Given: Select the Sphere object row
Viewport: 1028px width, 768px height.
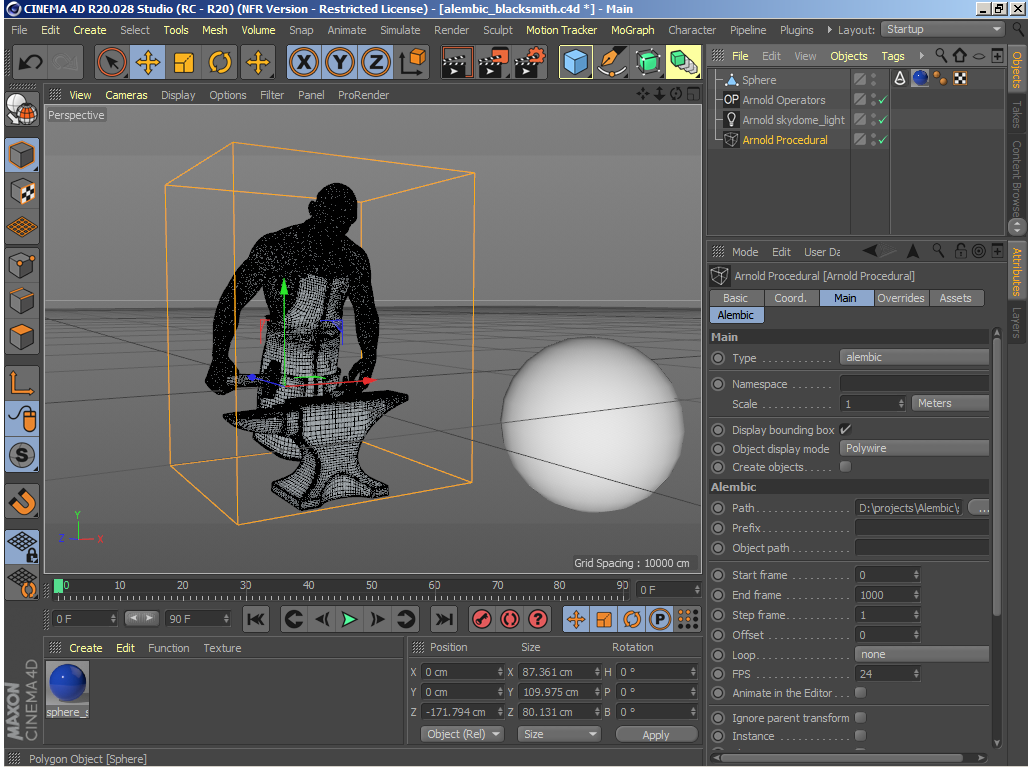Looking at the screenshot, I should 759,80.
